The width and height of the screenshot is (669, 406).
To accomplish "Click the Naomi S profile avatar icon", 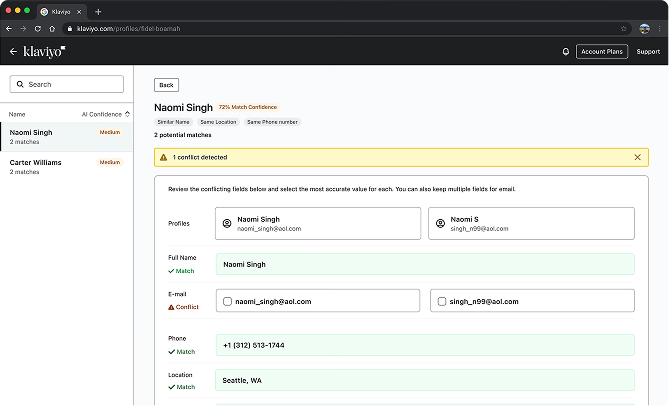I will coord(440,223).
